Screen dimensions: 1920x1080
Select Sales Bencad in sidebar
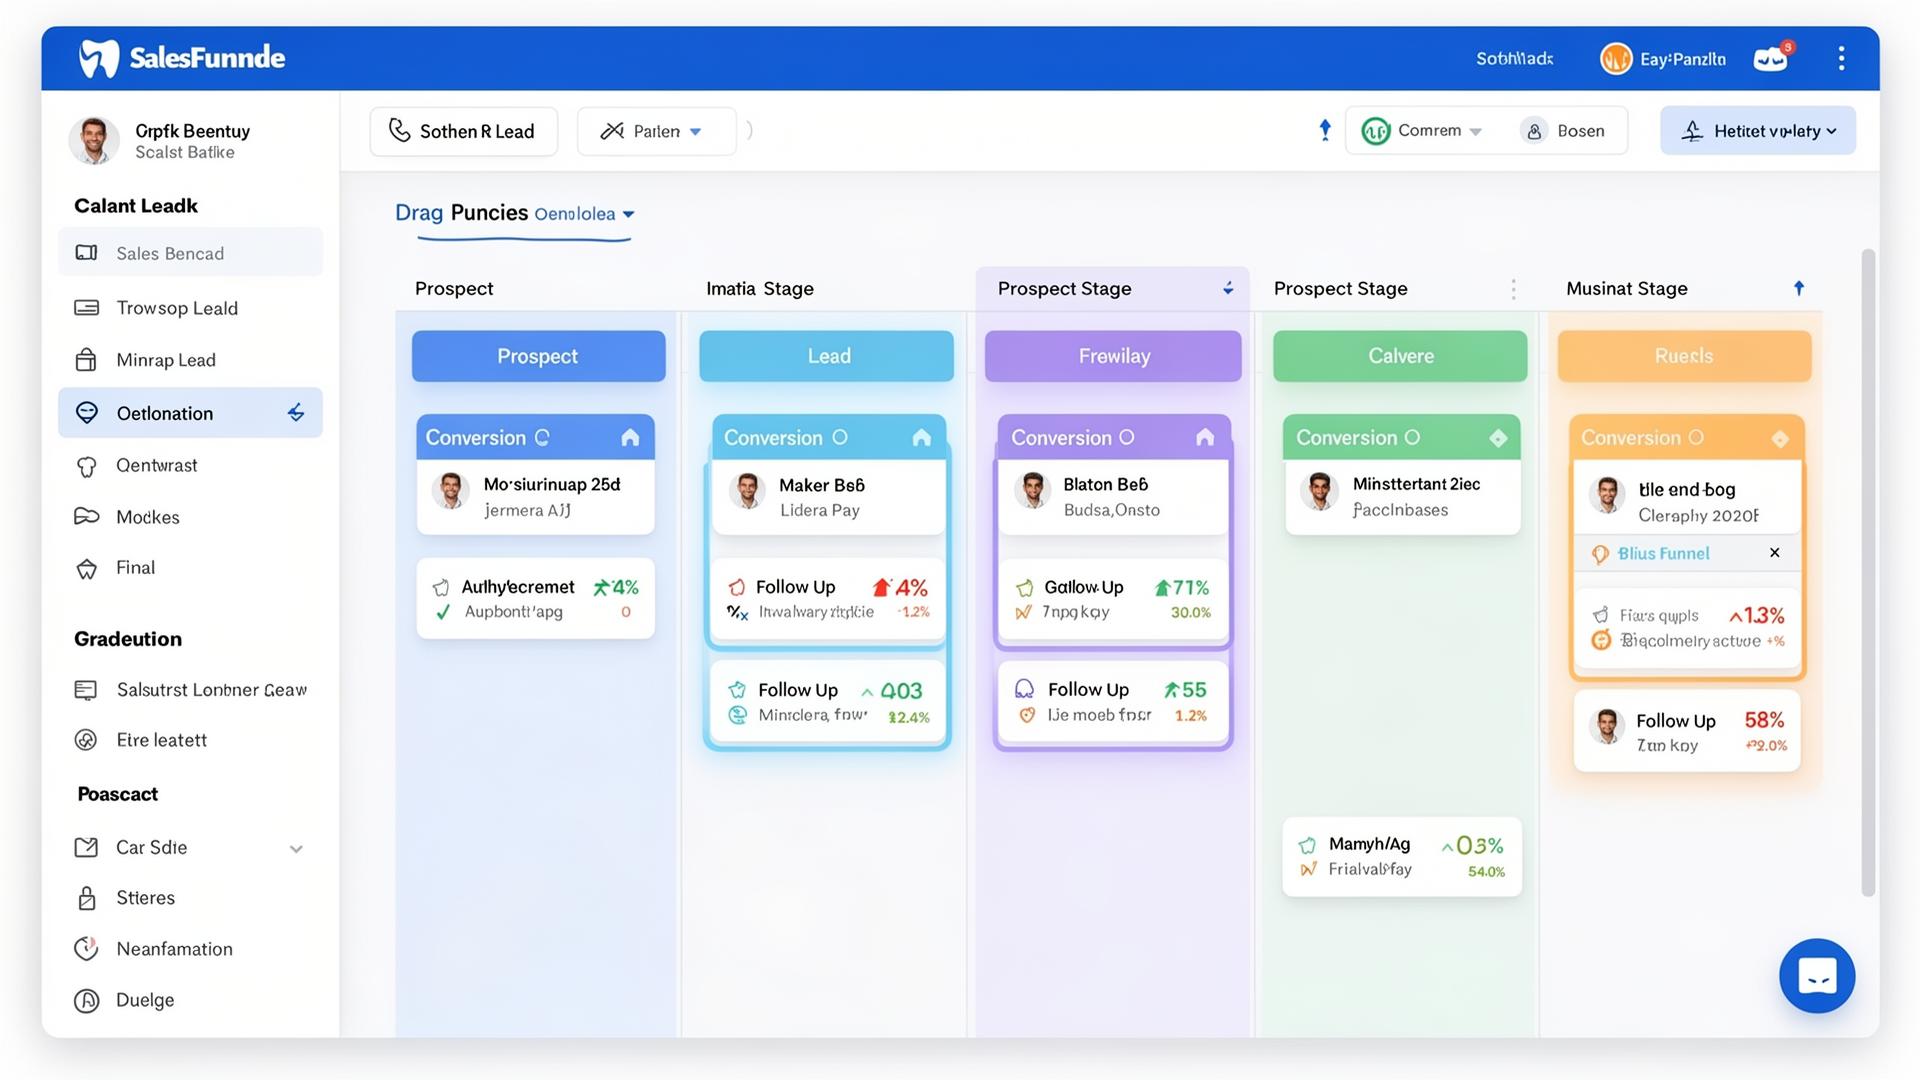pyautogui.click(x=190, y=253)
